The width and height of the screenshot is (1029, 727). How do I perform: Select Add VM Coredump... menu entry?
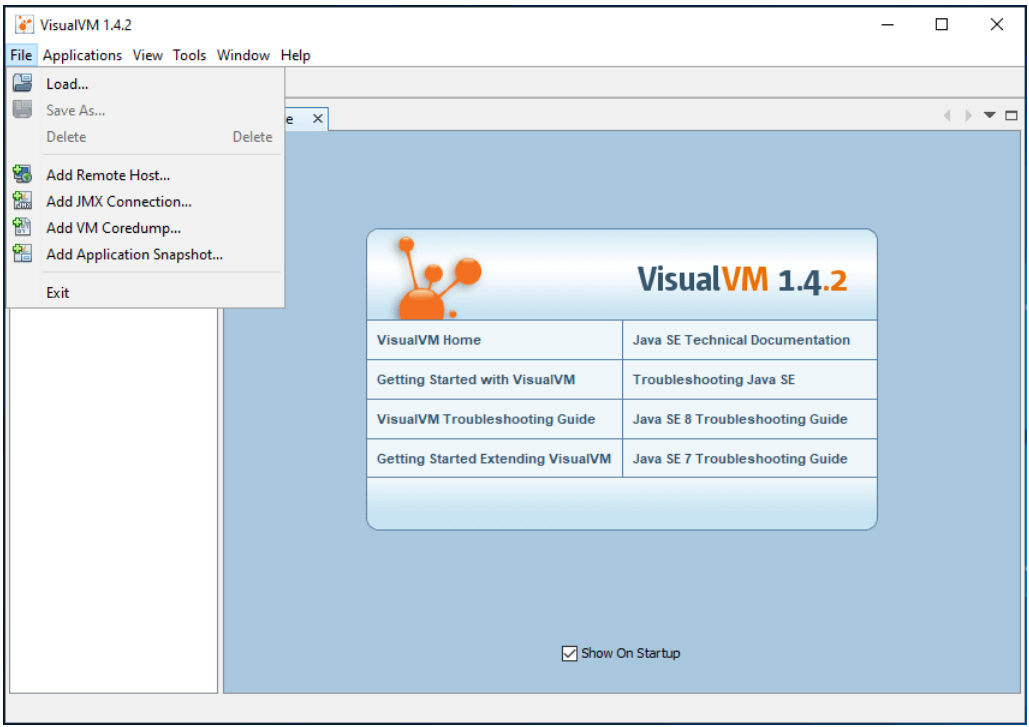(x=146, y=228)
